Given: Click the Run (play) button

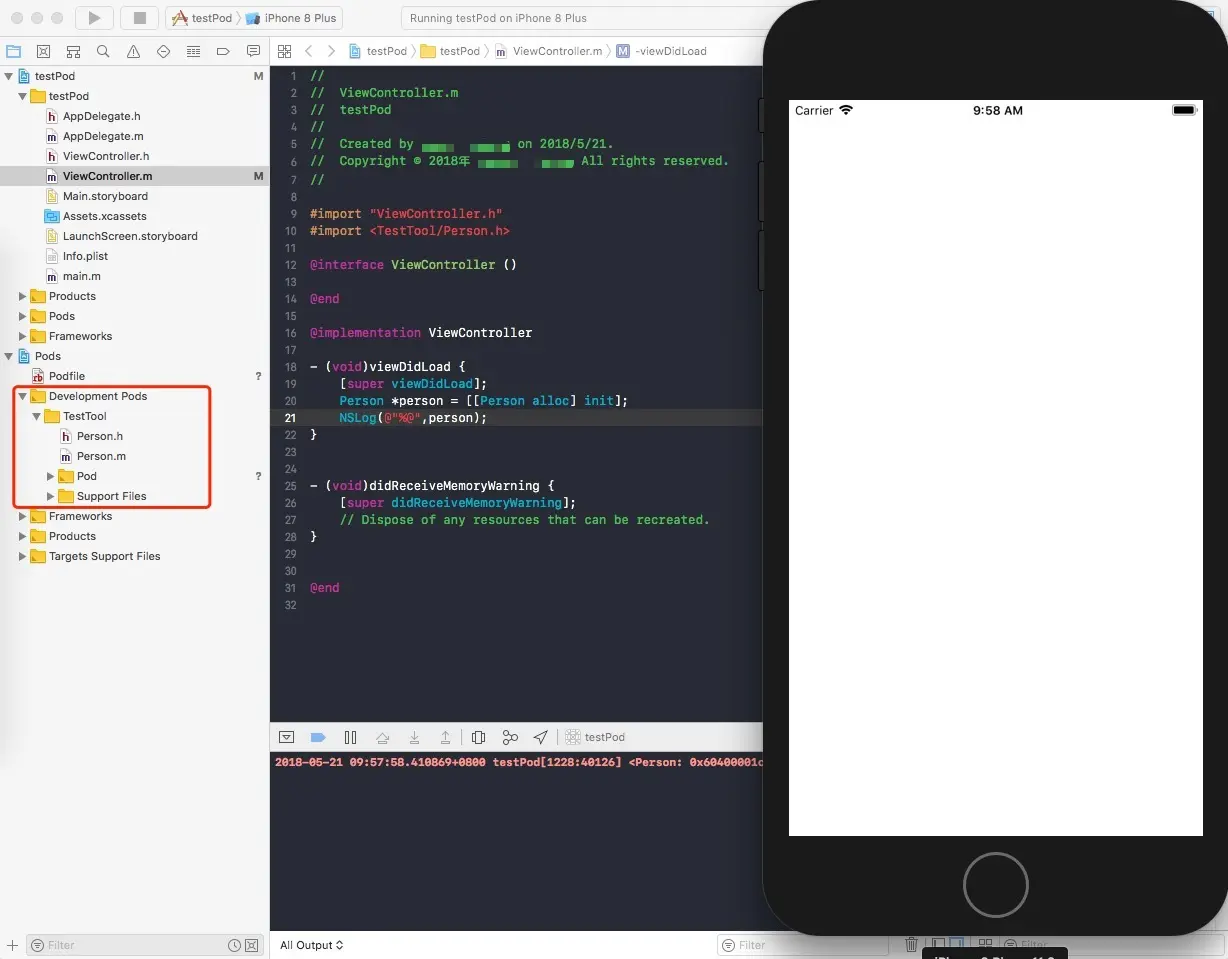Looking at the screenshot, I should click(94, 18).
